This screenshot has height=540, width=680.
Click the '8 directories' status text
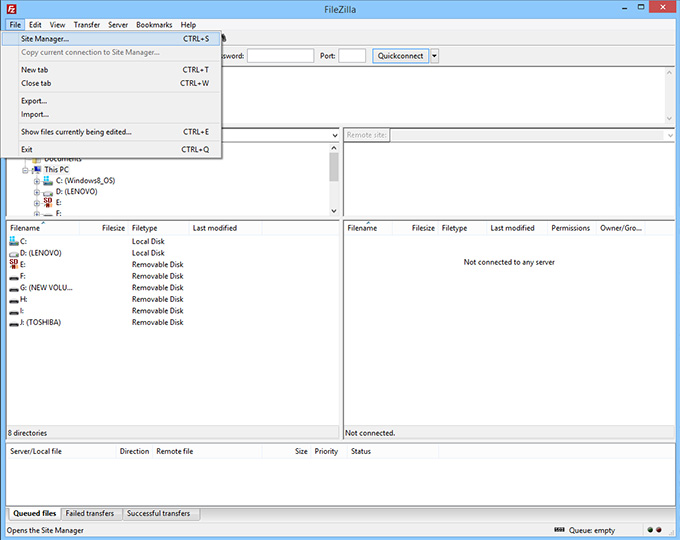tap(27, 433)
